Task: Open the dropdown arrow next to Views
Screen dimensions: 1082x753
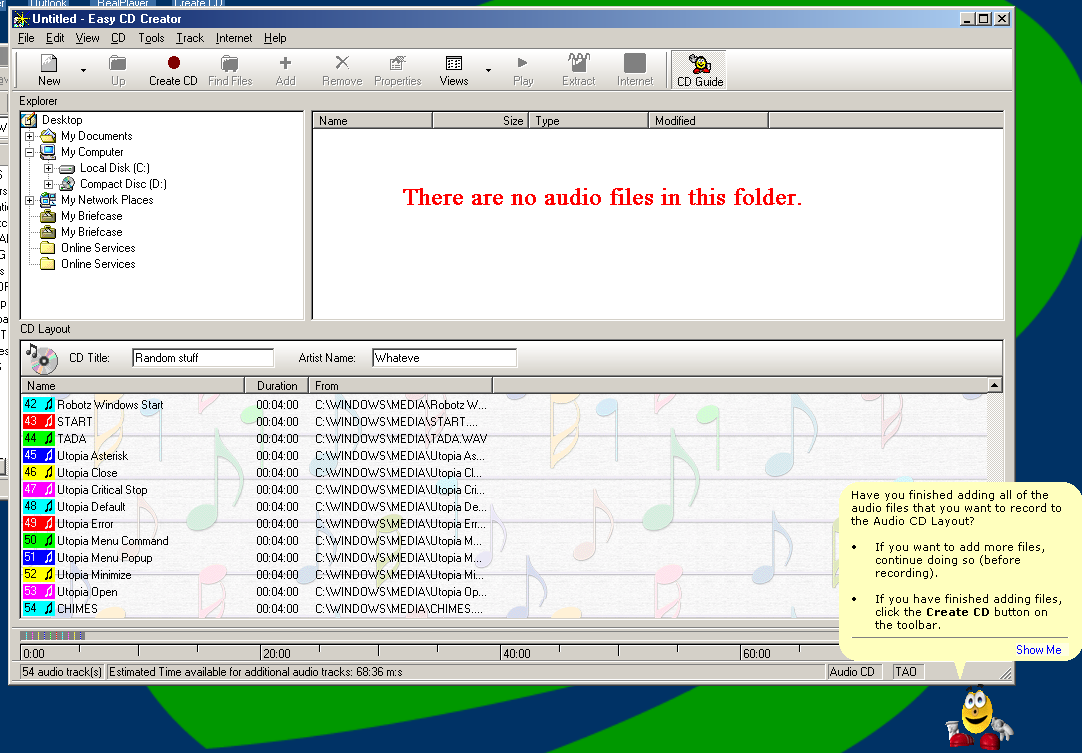Action: tap(488, 70)
